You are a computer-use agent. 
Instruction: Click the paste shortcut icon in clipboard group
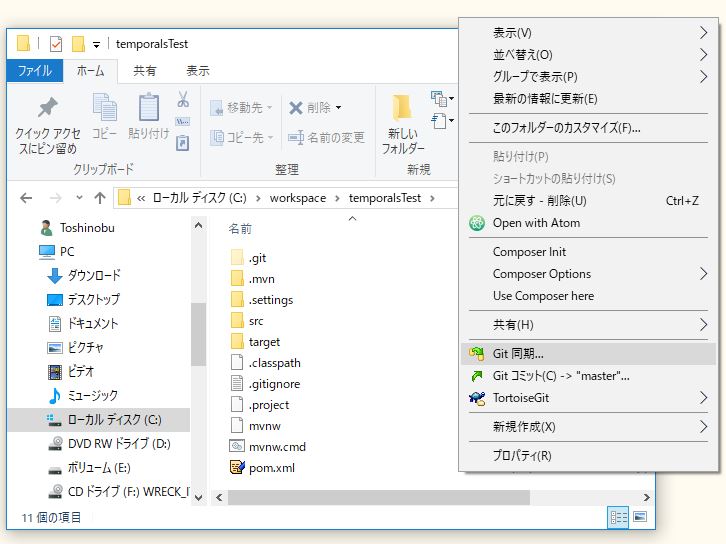[x=183, y=143]
